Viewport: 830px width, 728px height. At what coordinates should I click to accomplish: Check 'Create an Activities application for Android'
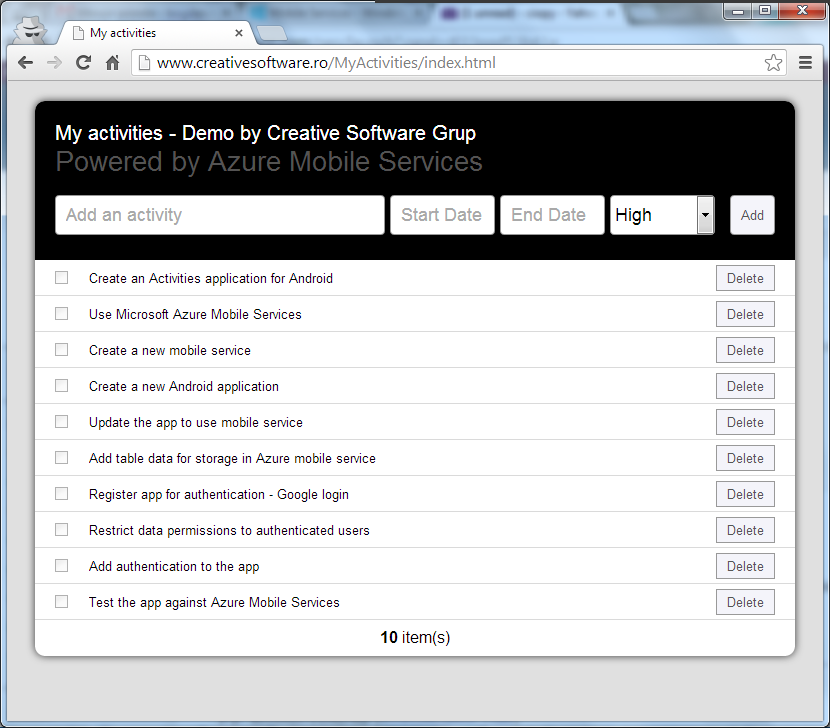click(62, 278)
